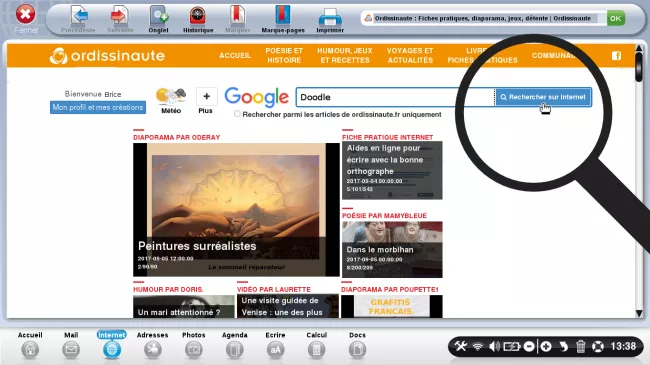Open the Facebook icon in orange header
The image size is (650, 365).
(616, 56)
